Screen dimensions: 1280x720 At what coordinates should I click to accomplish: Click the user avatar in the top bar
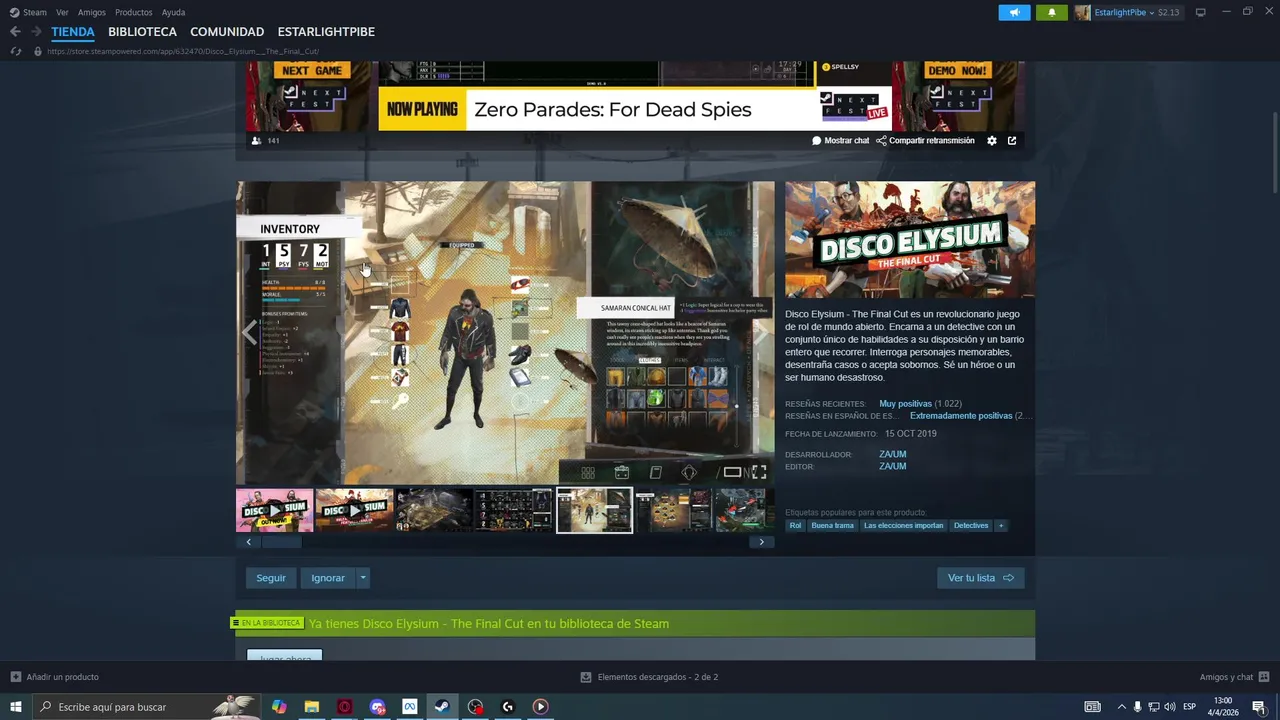tap(1082, 12)
